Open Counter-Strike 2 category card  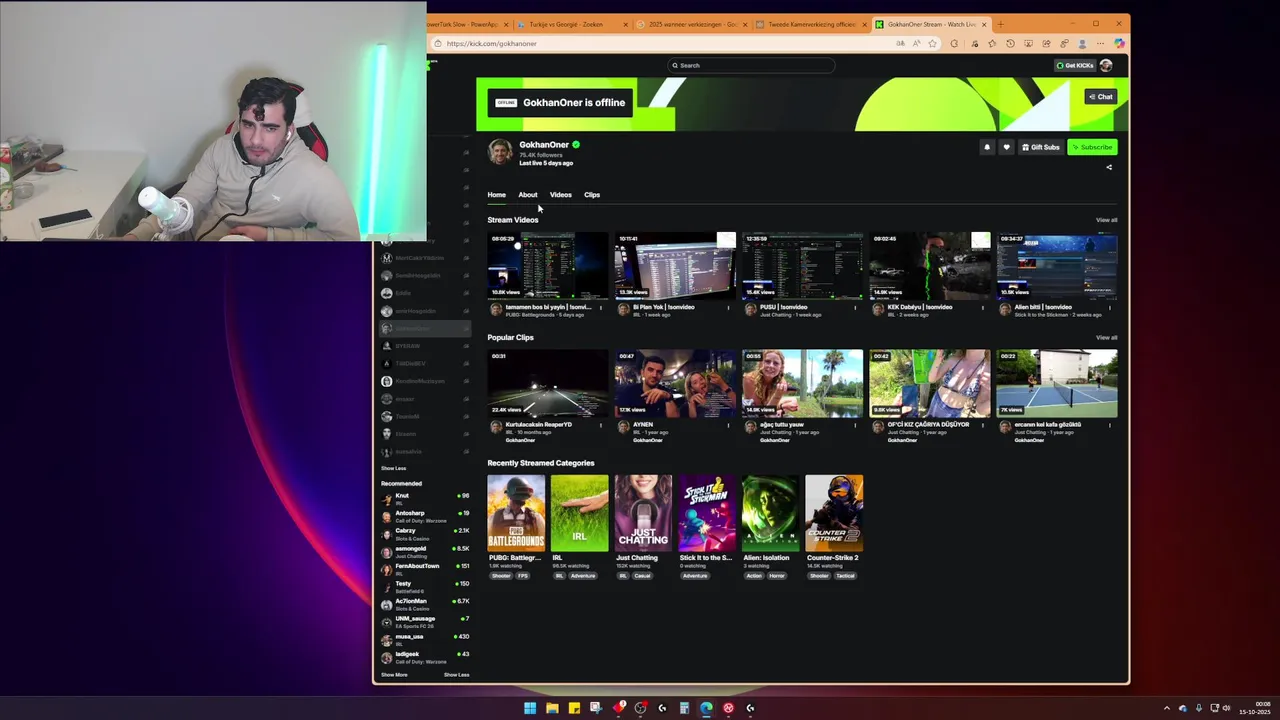pyautogui.click(x=834, y=513)
